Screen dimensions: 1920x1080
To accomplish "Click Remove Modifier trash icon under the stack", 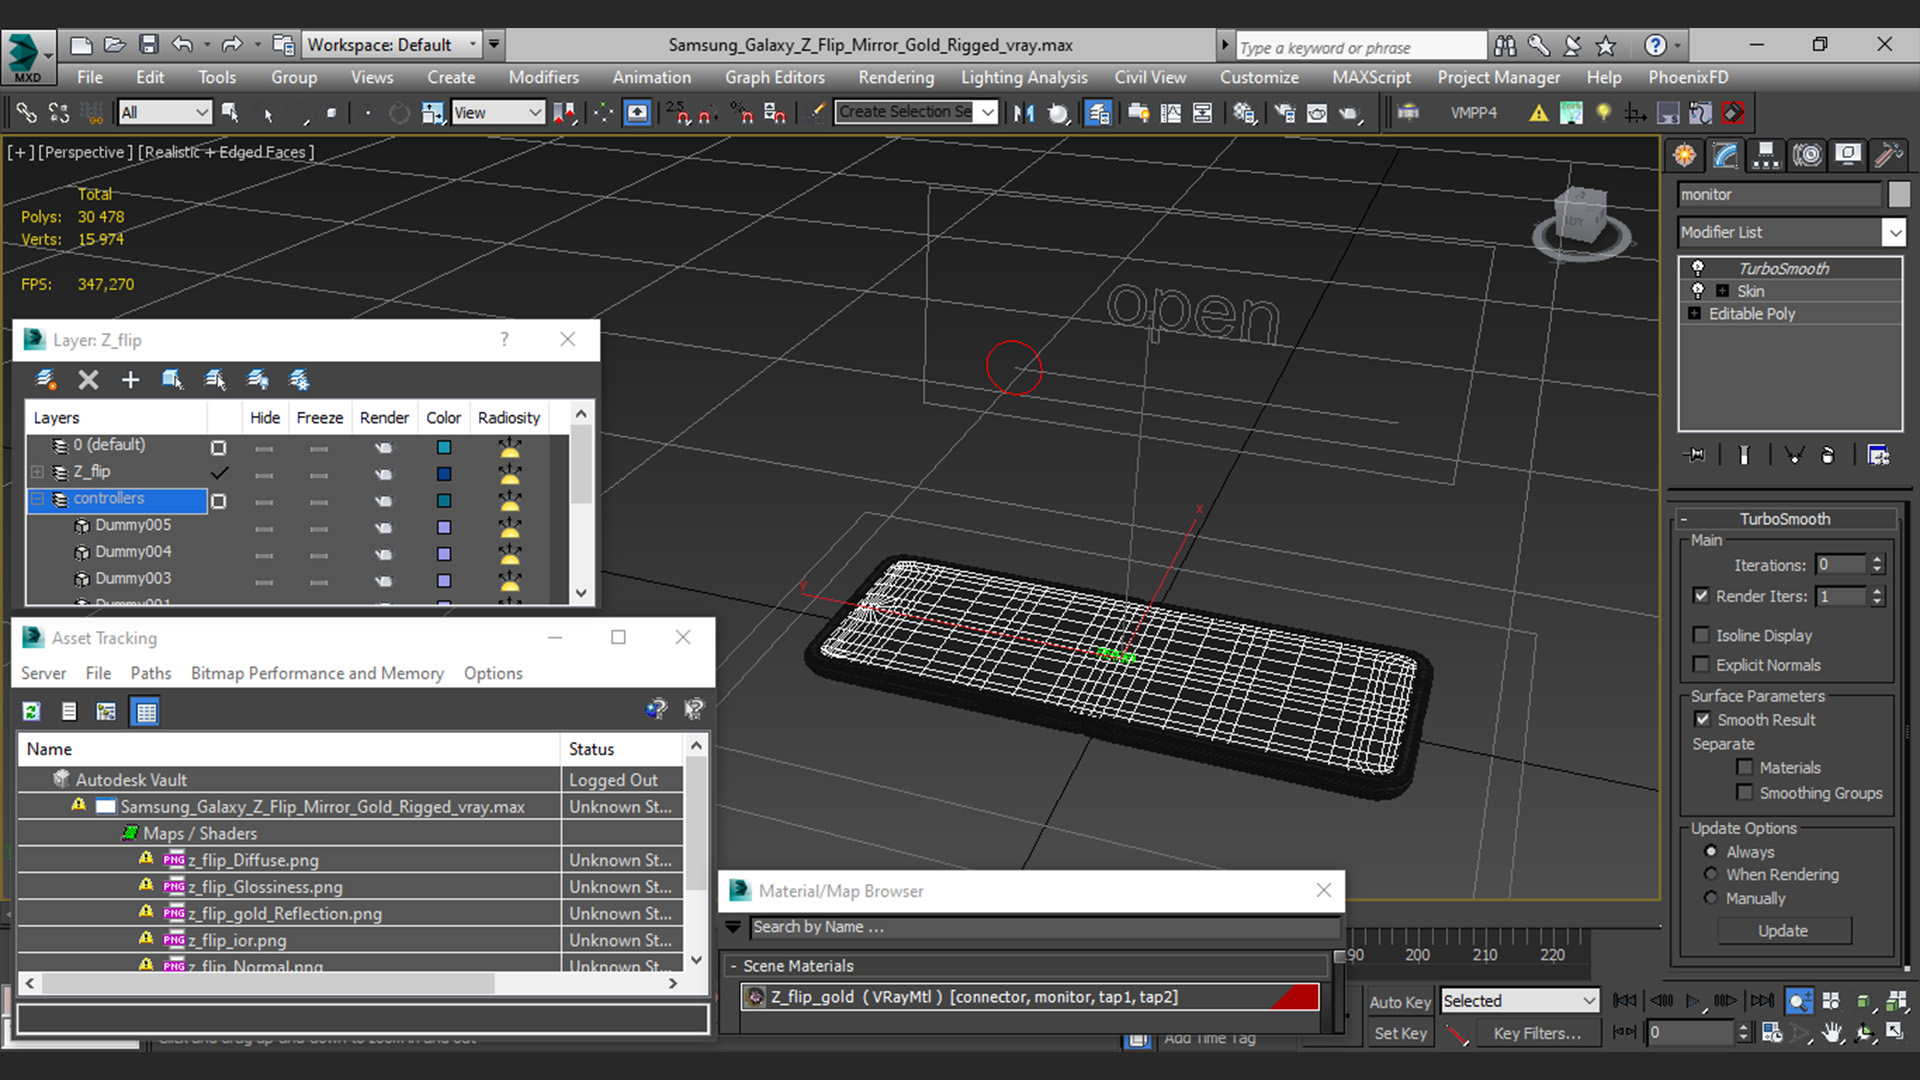I will [1828, 455].
